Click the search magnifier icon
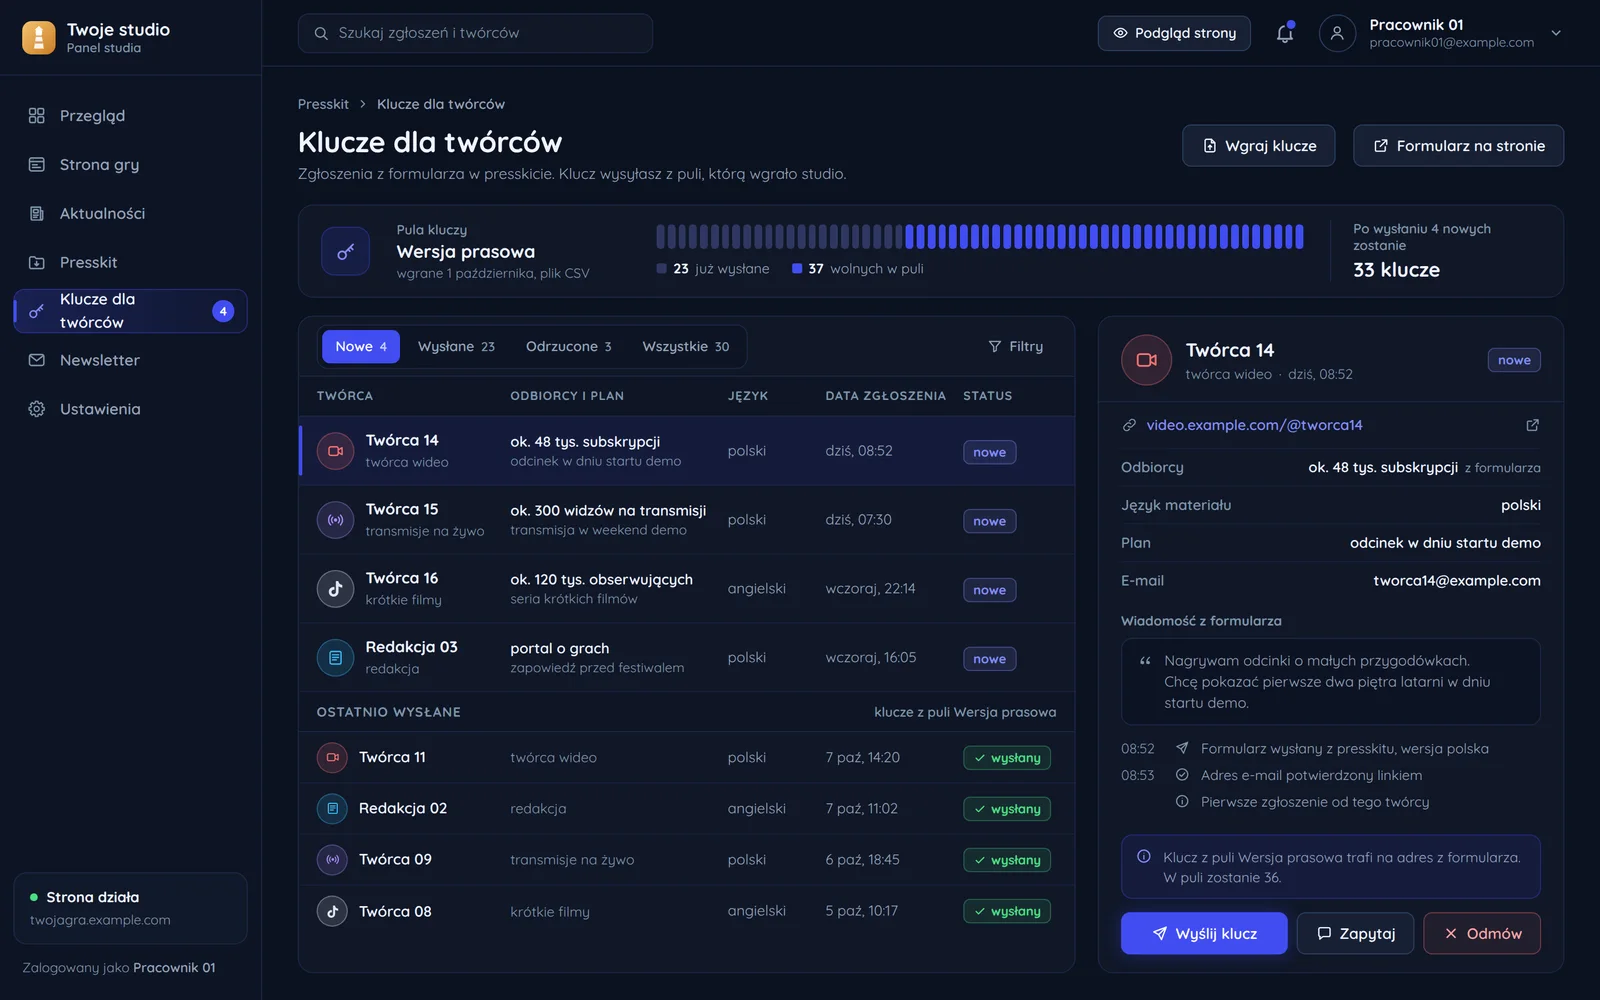 pos(321,33)
